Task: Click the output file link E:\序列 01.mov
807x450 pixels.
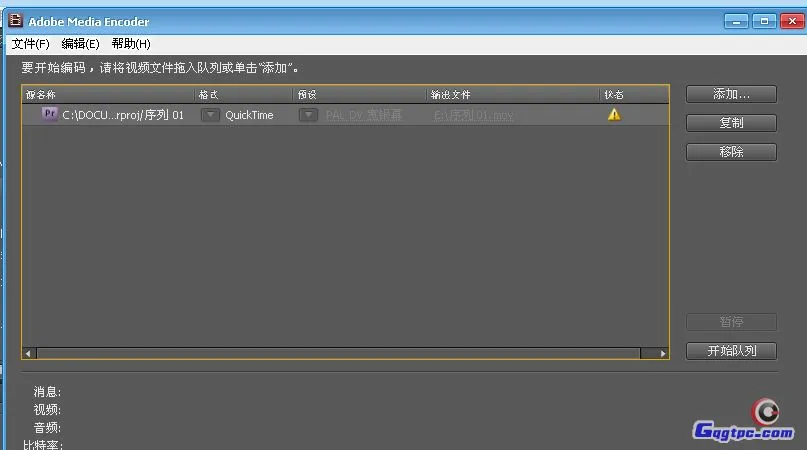Action: pyautogui.click(x=473, y=115)
